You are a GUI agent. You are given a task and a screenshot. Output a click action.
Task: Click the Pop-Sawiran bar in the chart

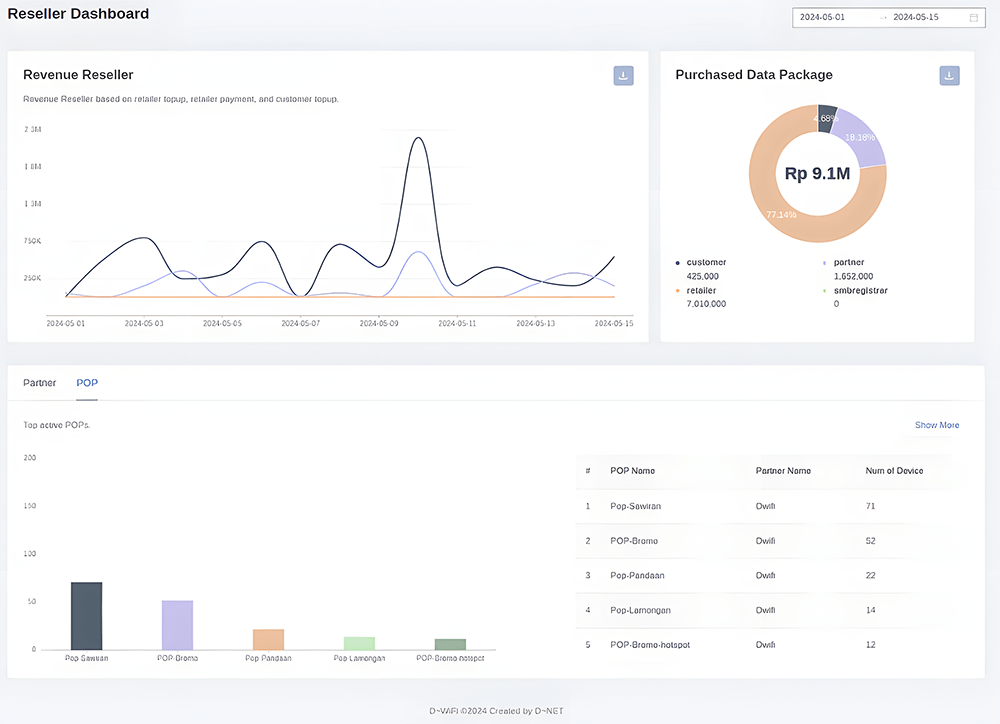86,615
